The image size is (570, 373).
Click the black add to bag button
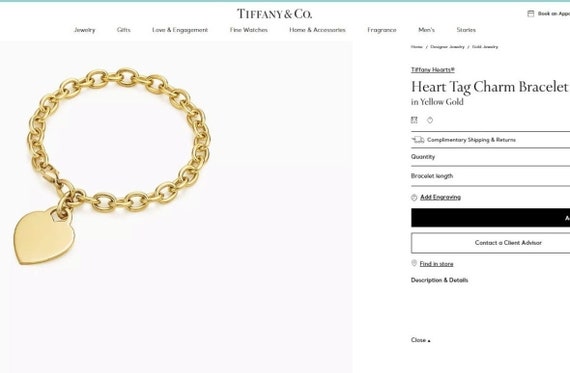[x=490, y=218]
